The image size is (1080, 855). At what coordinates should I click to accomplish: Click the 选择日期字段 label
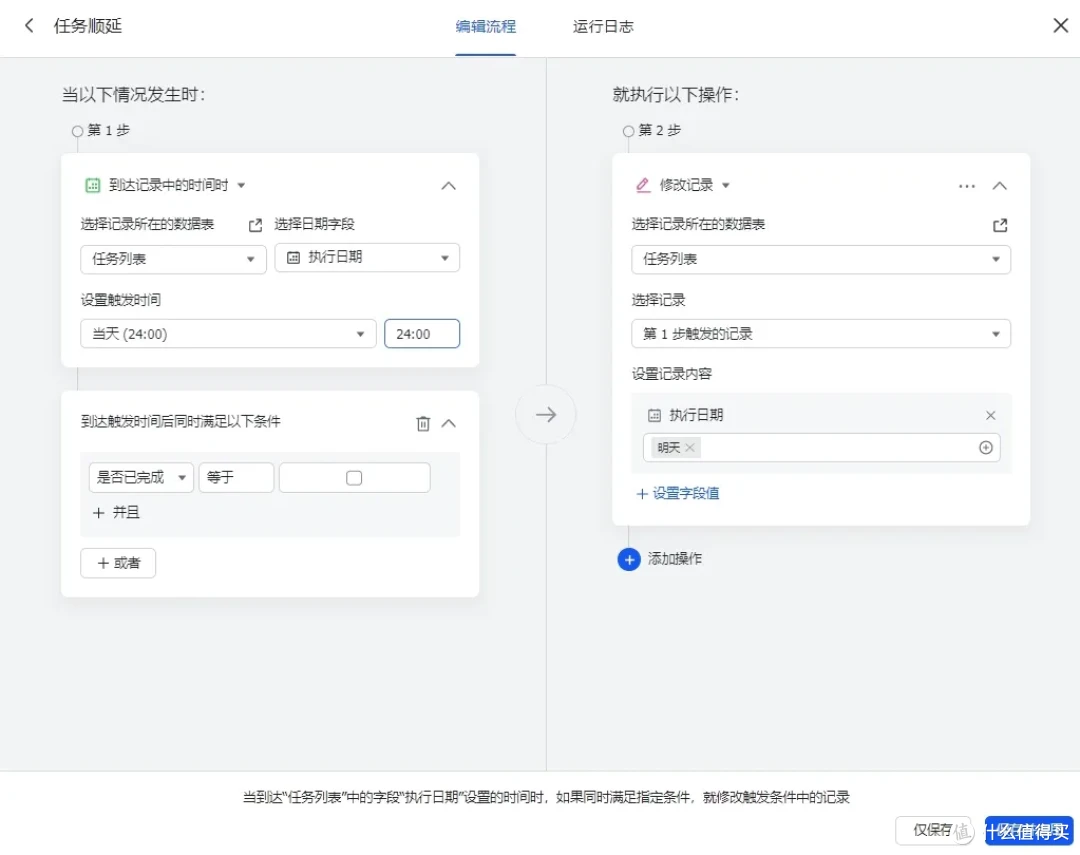pos(314,224)
